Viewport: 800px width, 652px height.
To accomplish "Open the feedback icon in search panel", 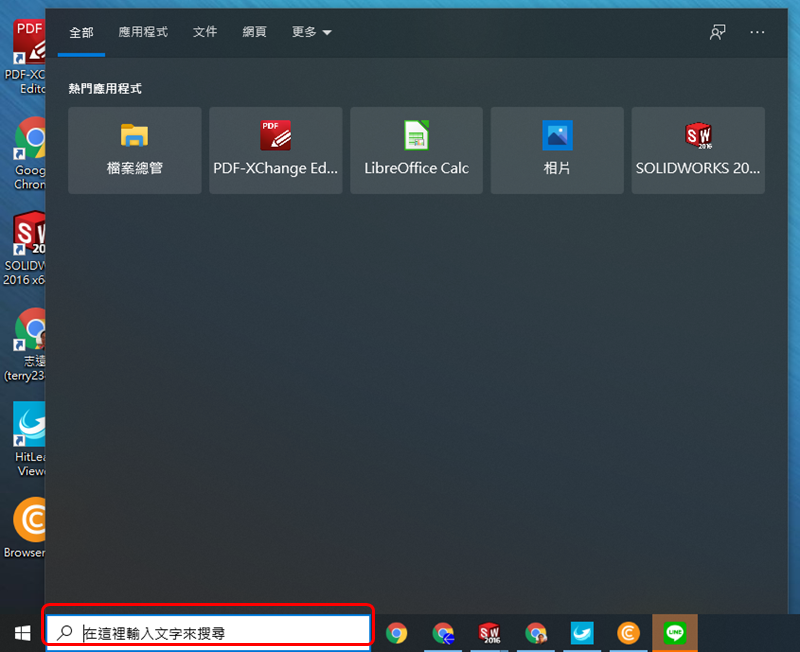I will pos(717,32).
